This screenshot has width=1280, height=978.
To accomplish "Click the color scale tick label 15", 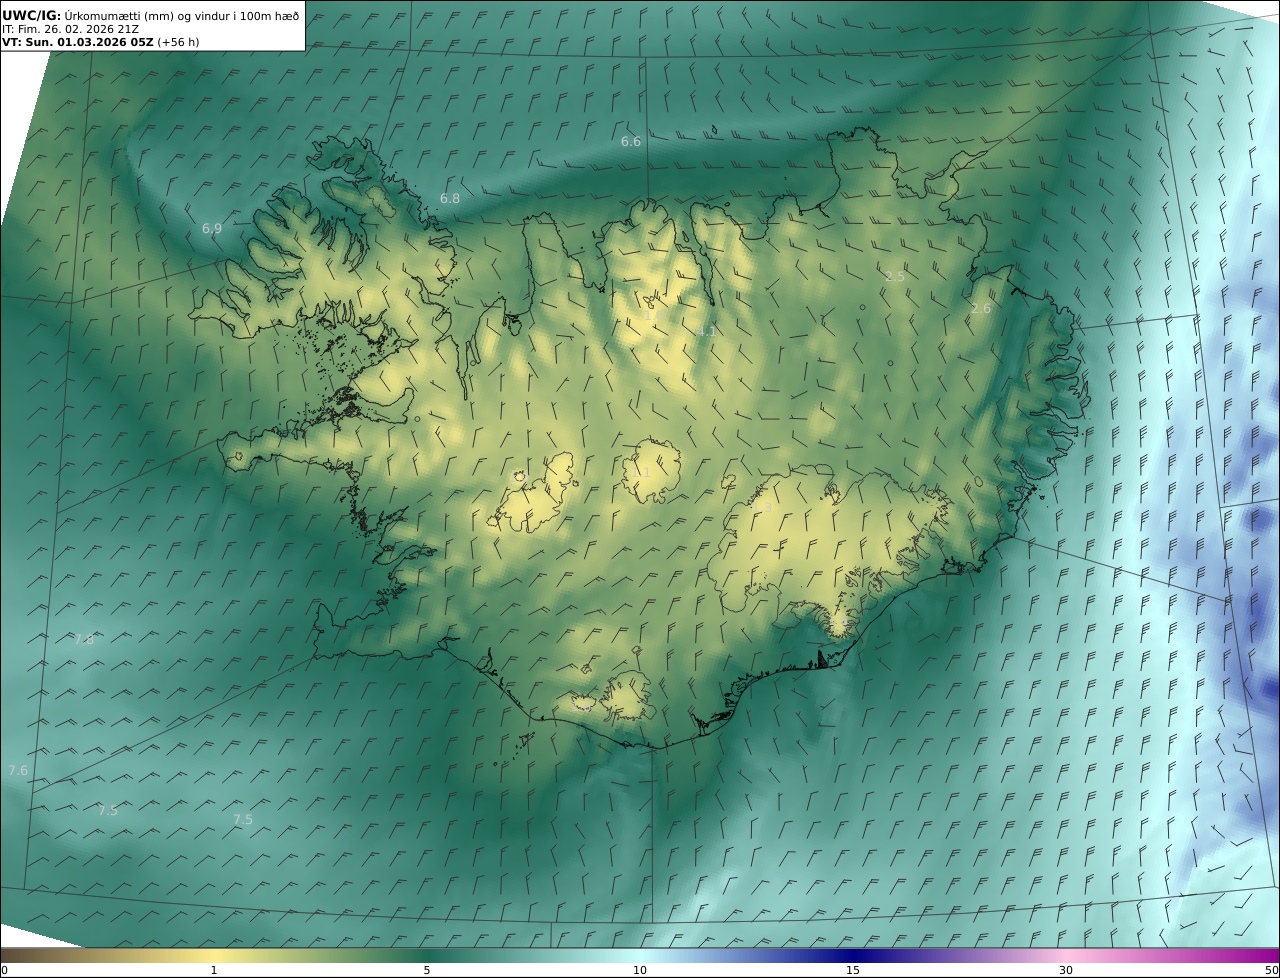I will pyautogui.click(x=853, y=970).
